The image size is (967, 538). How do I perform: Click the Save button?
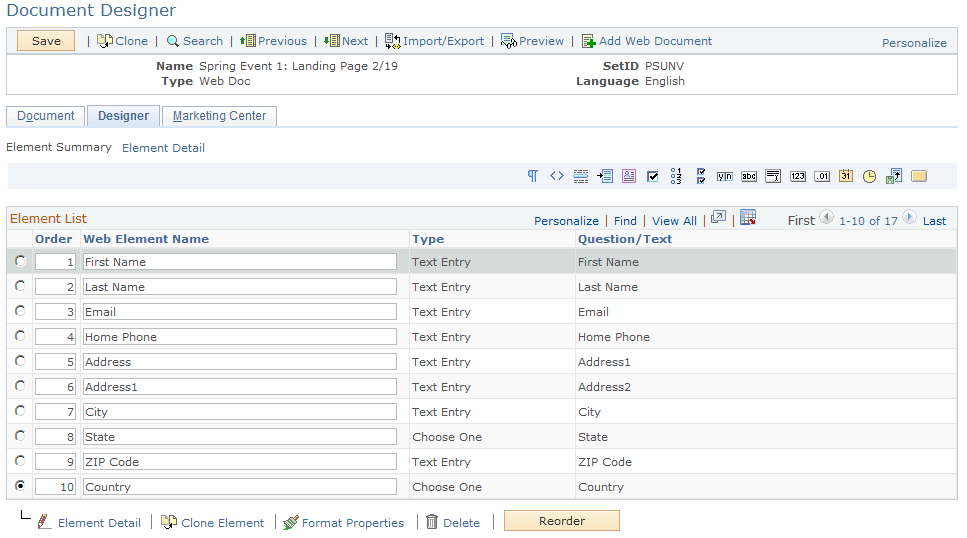pos(46,41)
